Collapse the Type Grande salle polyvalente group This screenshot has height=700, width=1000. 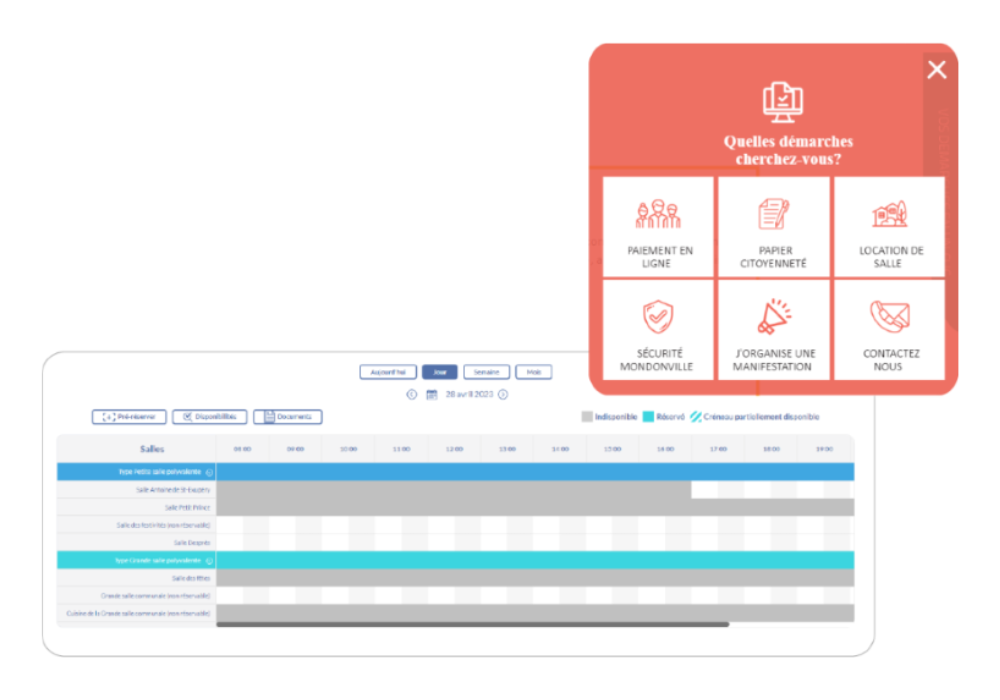(x=209, y=561)
